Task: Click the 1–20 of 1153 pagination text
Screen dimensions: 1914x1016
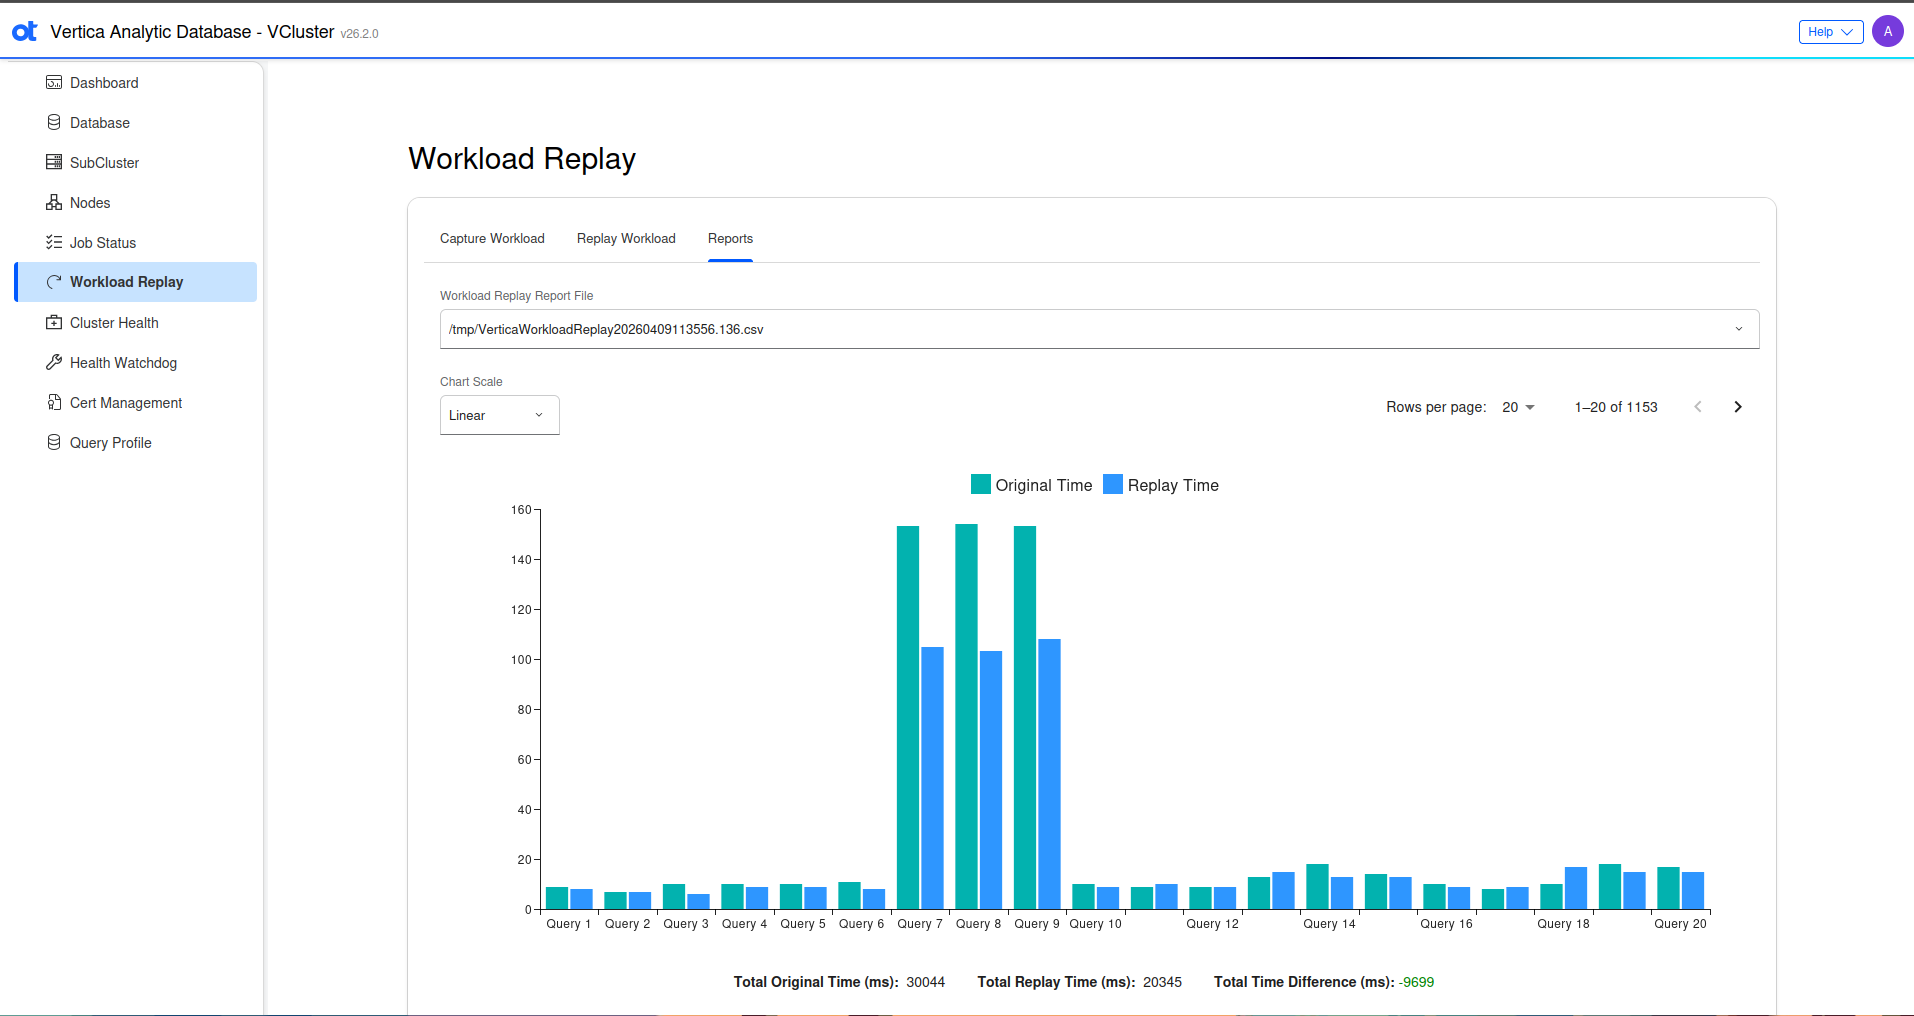Action: (1616, 407)
